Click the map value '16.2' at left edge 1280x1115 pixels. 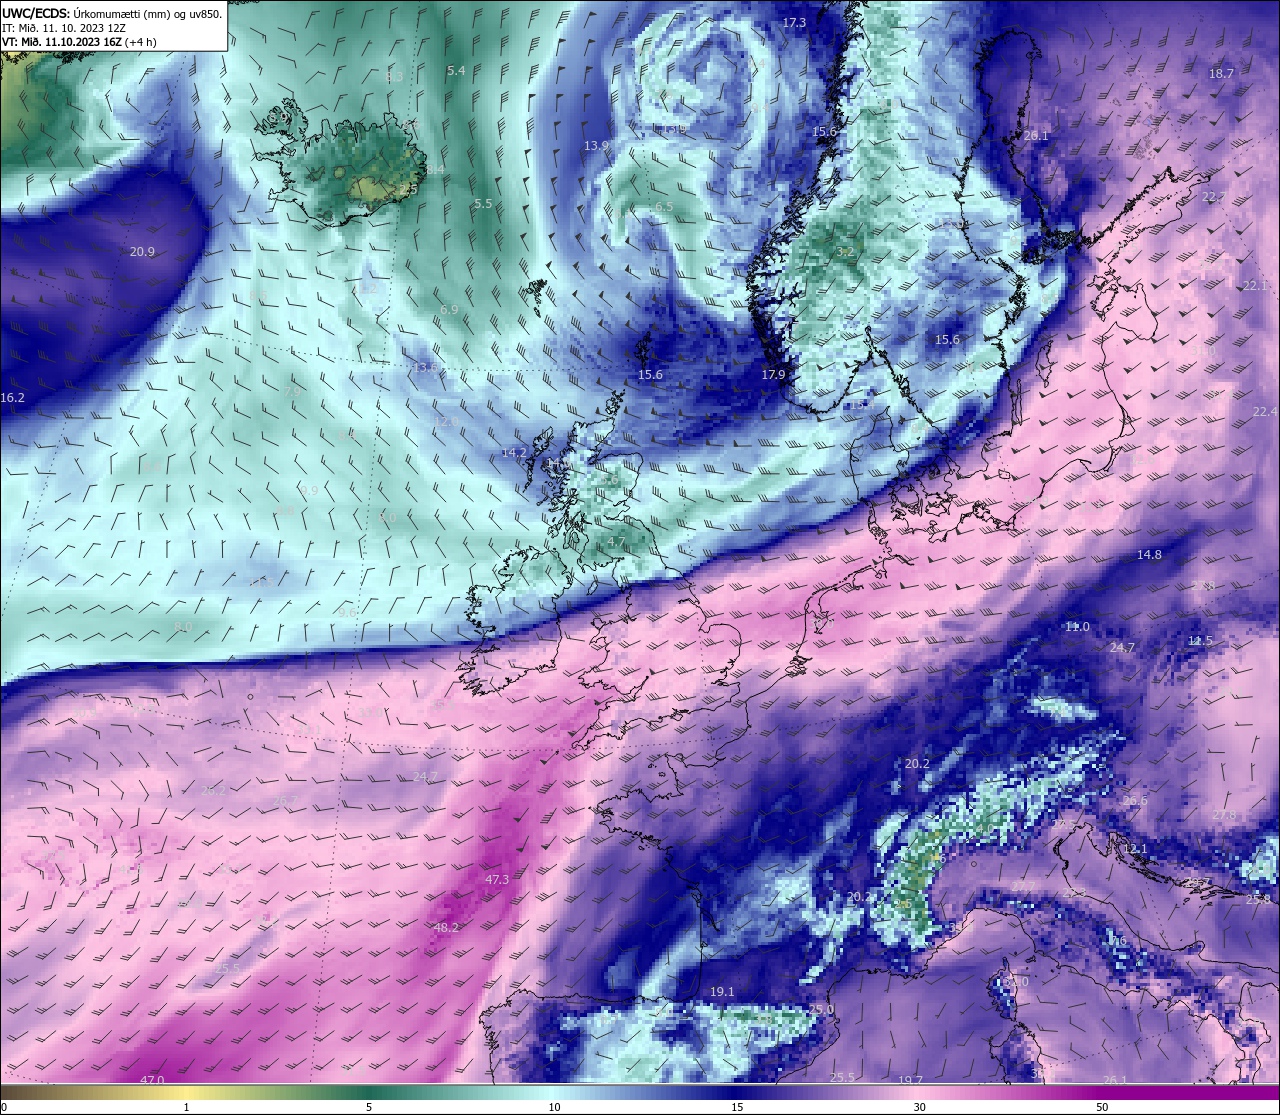pyautogui.click(x=12, y=397)
